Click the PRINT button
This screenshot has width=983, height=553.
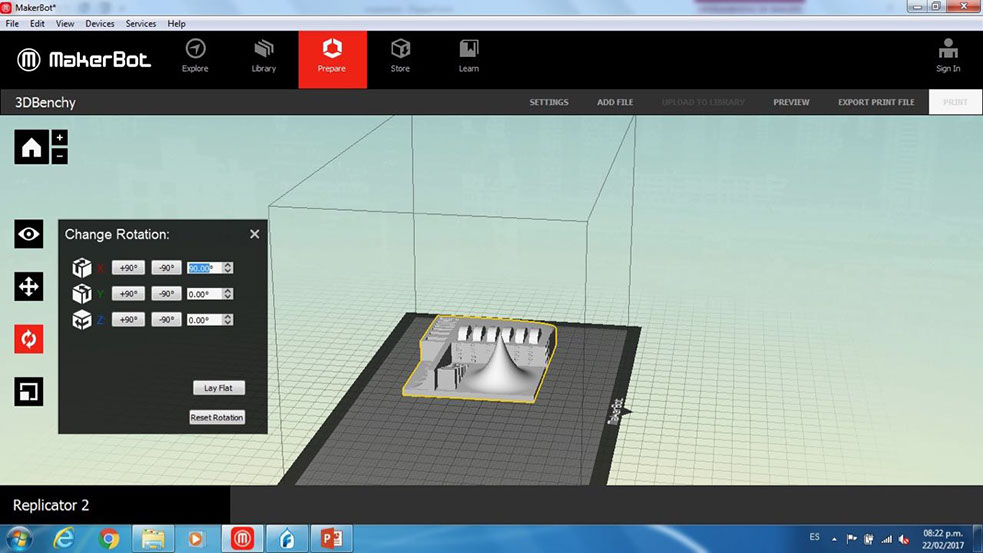955,102
